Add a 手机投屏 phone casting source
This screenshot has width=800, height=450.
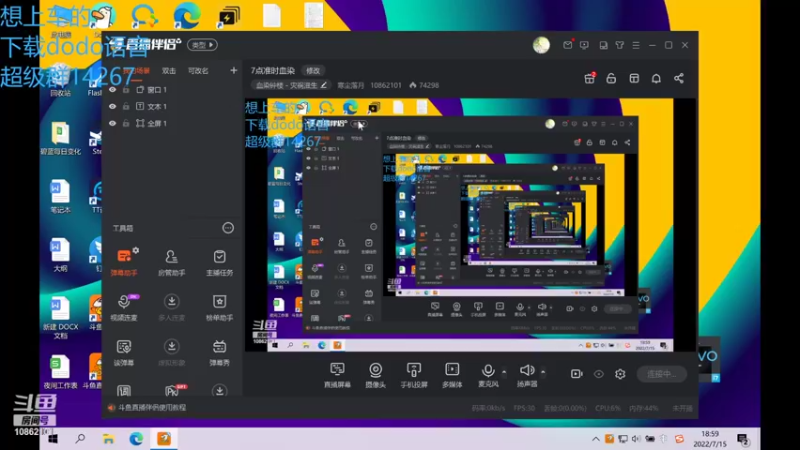click(x=414, y=374)
